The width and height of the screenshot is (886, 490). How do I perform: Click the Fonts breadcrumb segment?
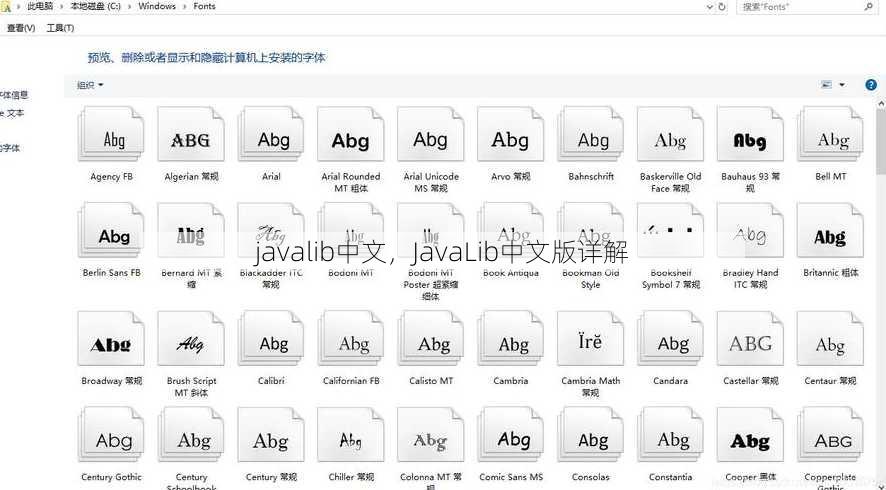click(204, 6)
